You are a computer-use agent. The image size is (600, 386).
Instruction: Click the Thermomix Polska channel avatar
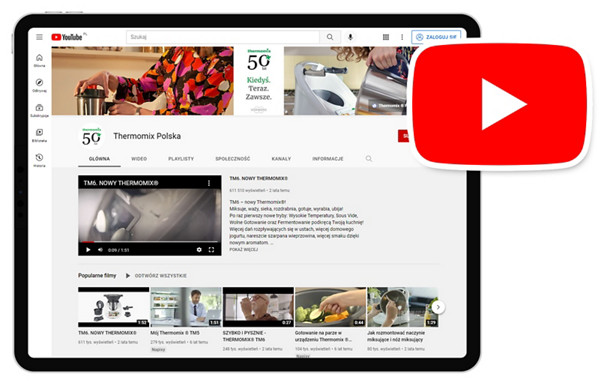click(x=92, y=137)
